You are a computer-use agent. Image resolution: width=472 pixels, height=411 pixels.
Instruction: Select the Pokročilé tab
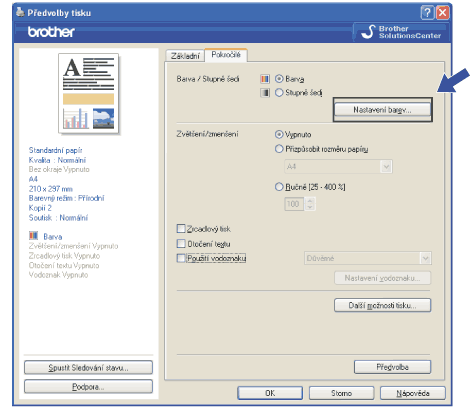point(226,55)
